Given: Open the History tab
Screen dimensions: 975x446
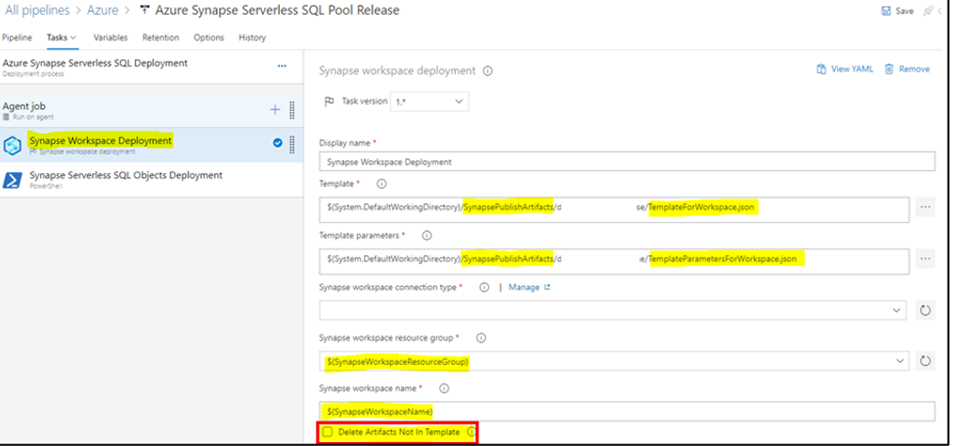Looking at the screenshot, I should click(252, 37).
